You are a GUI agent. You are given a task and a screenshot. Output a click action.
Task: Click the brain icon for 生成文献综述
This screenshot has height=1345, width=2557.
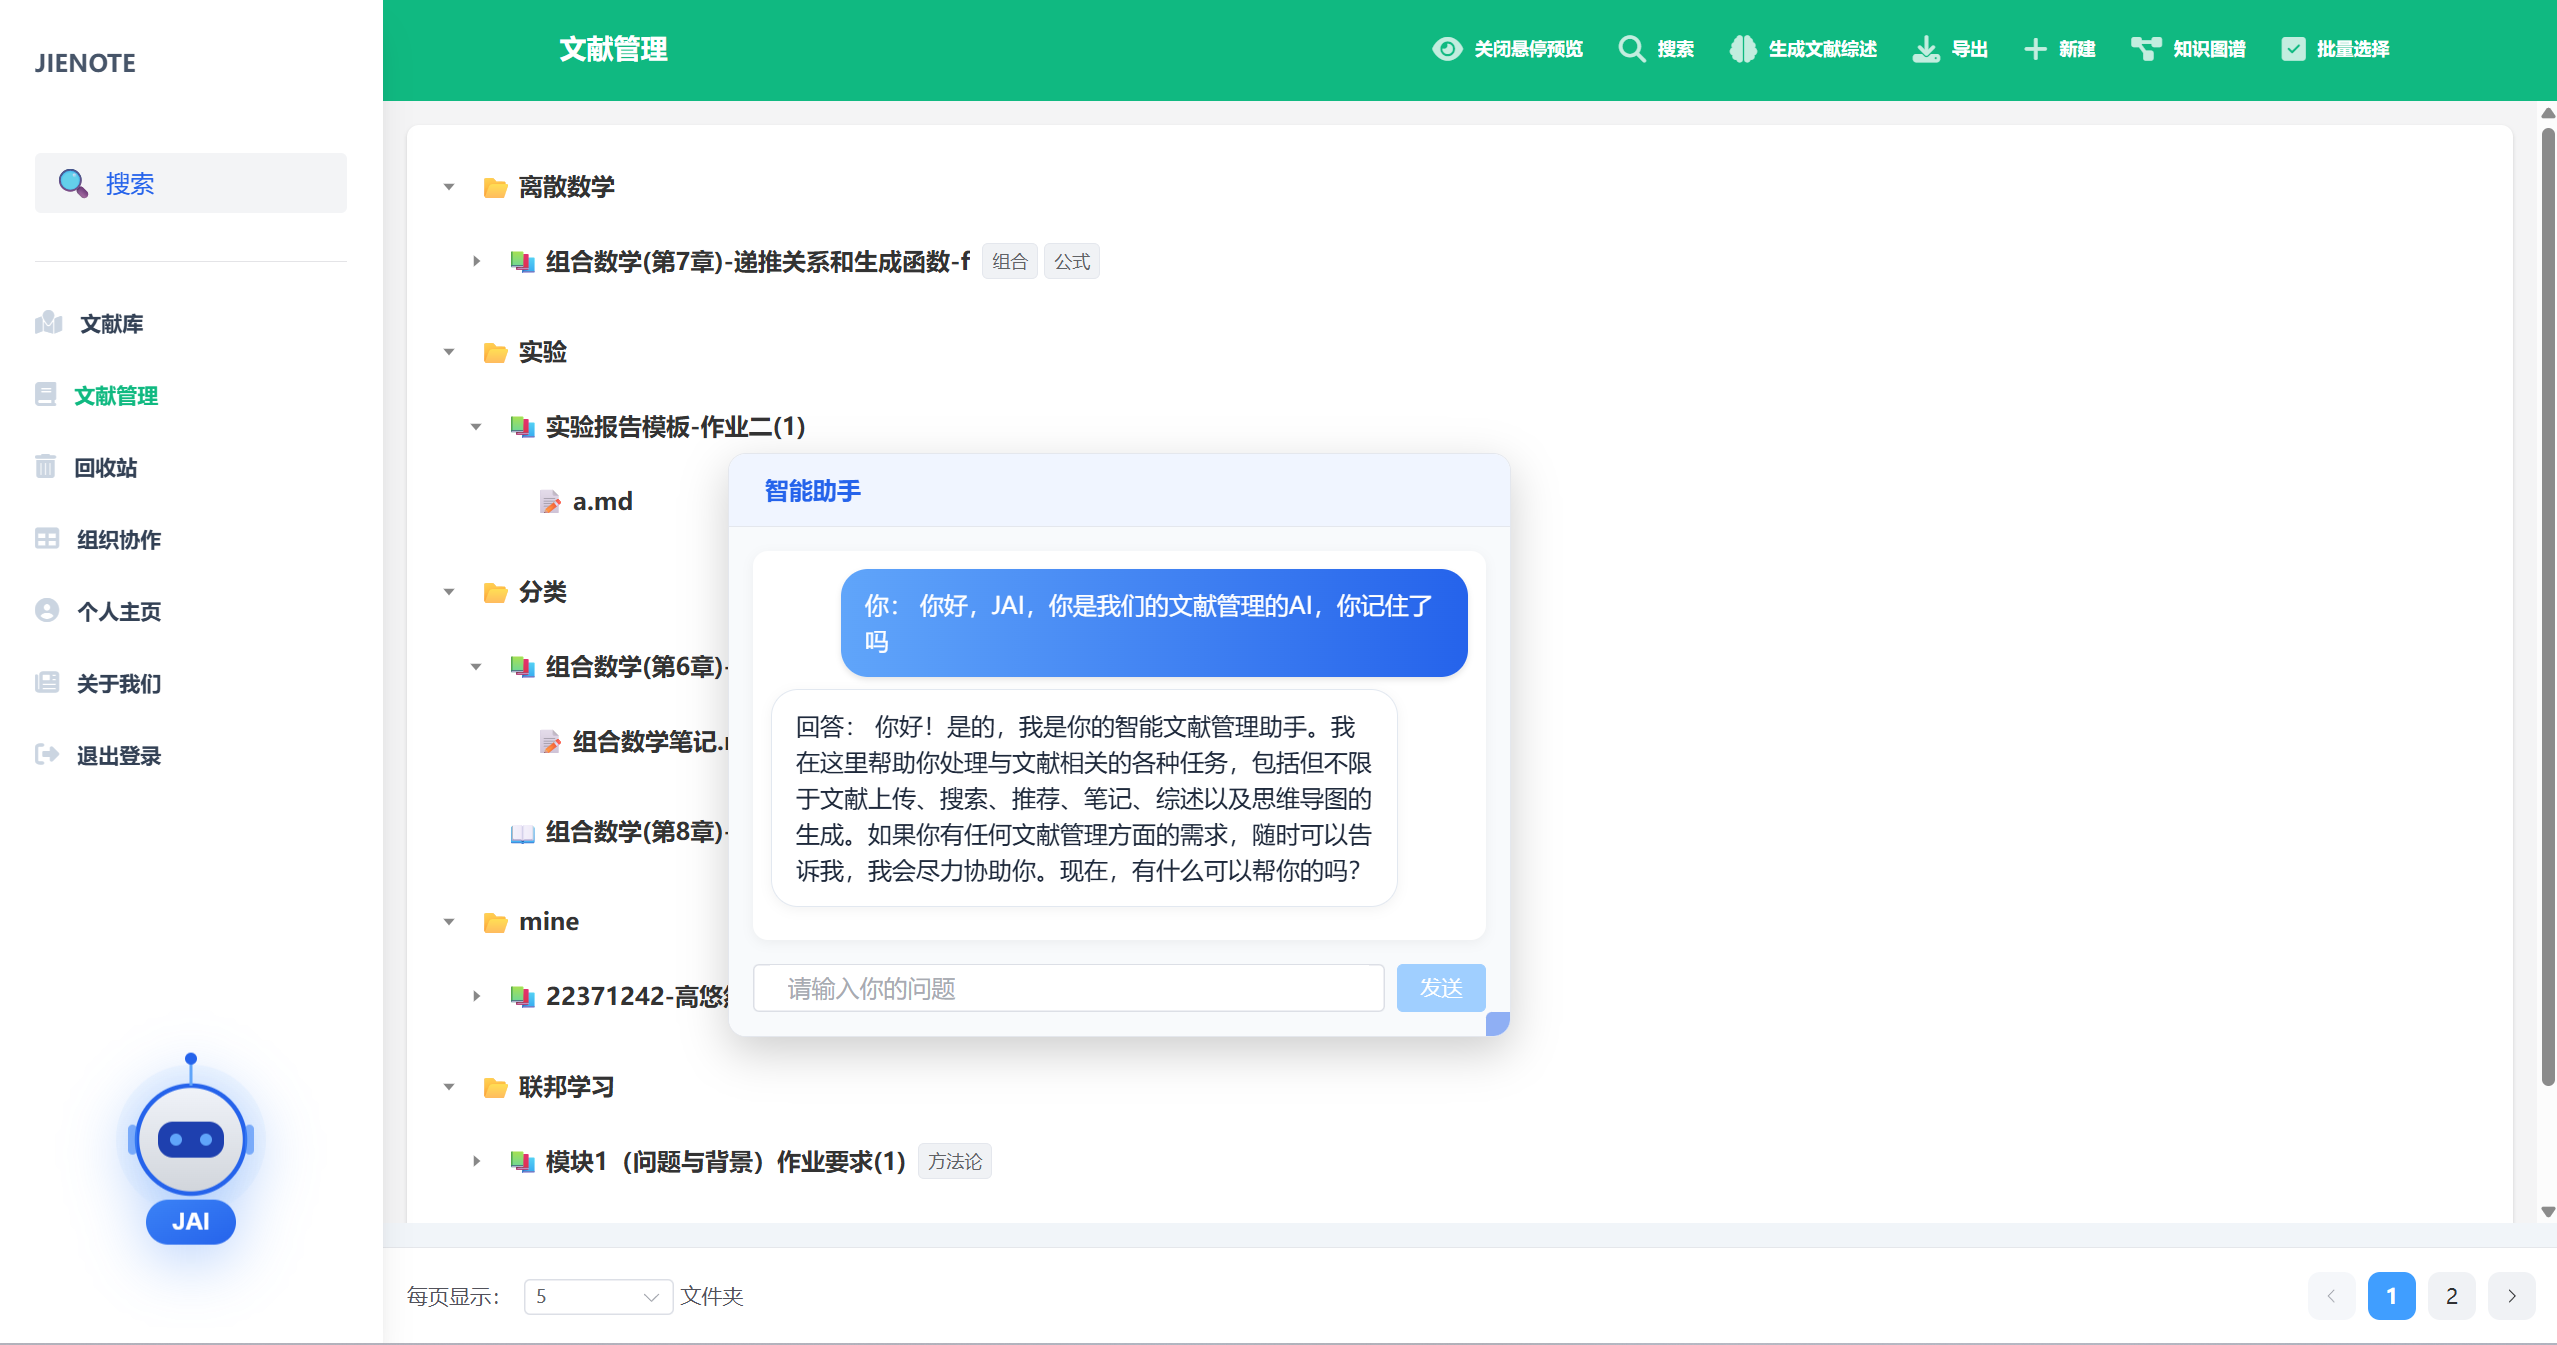click(1743, 49)
